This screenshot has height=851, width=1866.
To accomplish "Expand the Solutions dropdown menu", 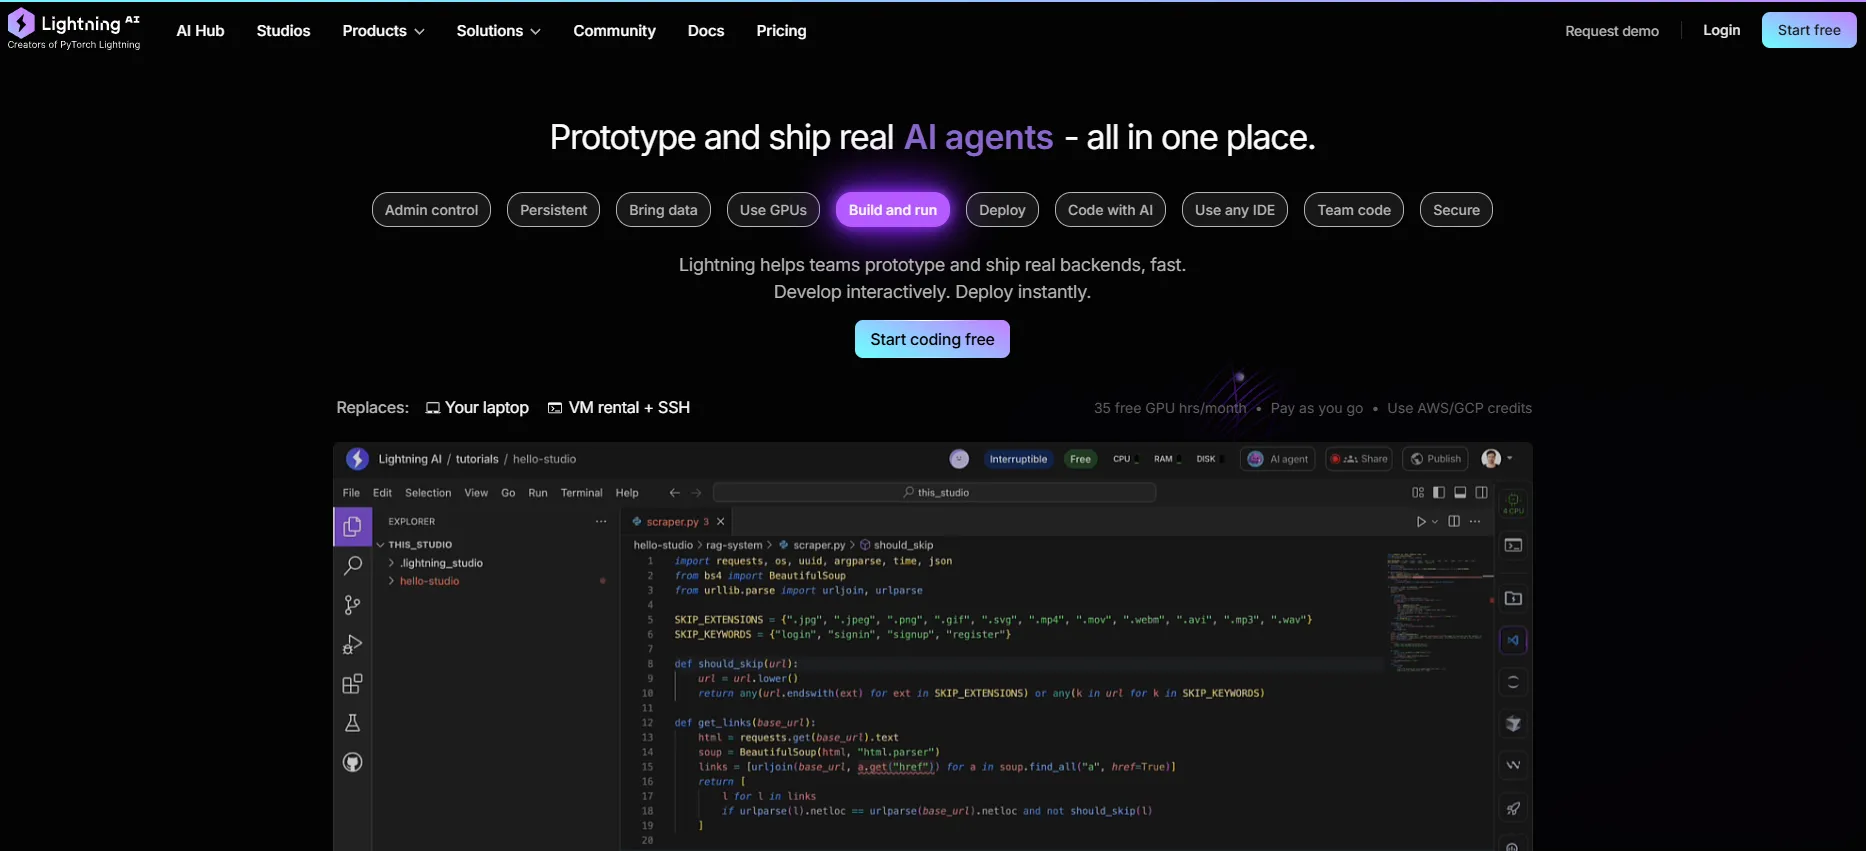I will point(498,31).
